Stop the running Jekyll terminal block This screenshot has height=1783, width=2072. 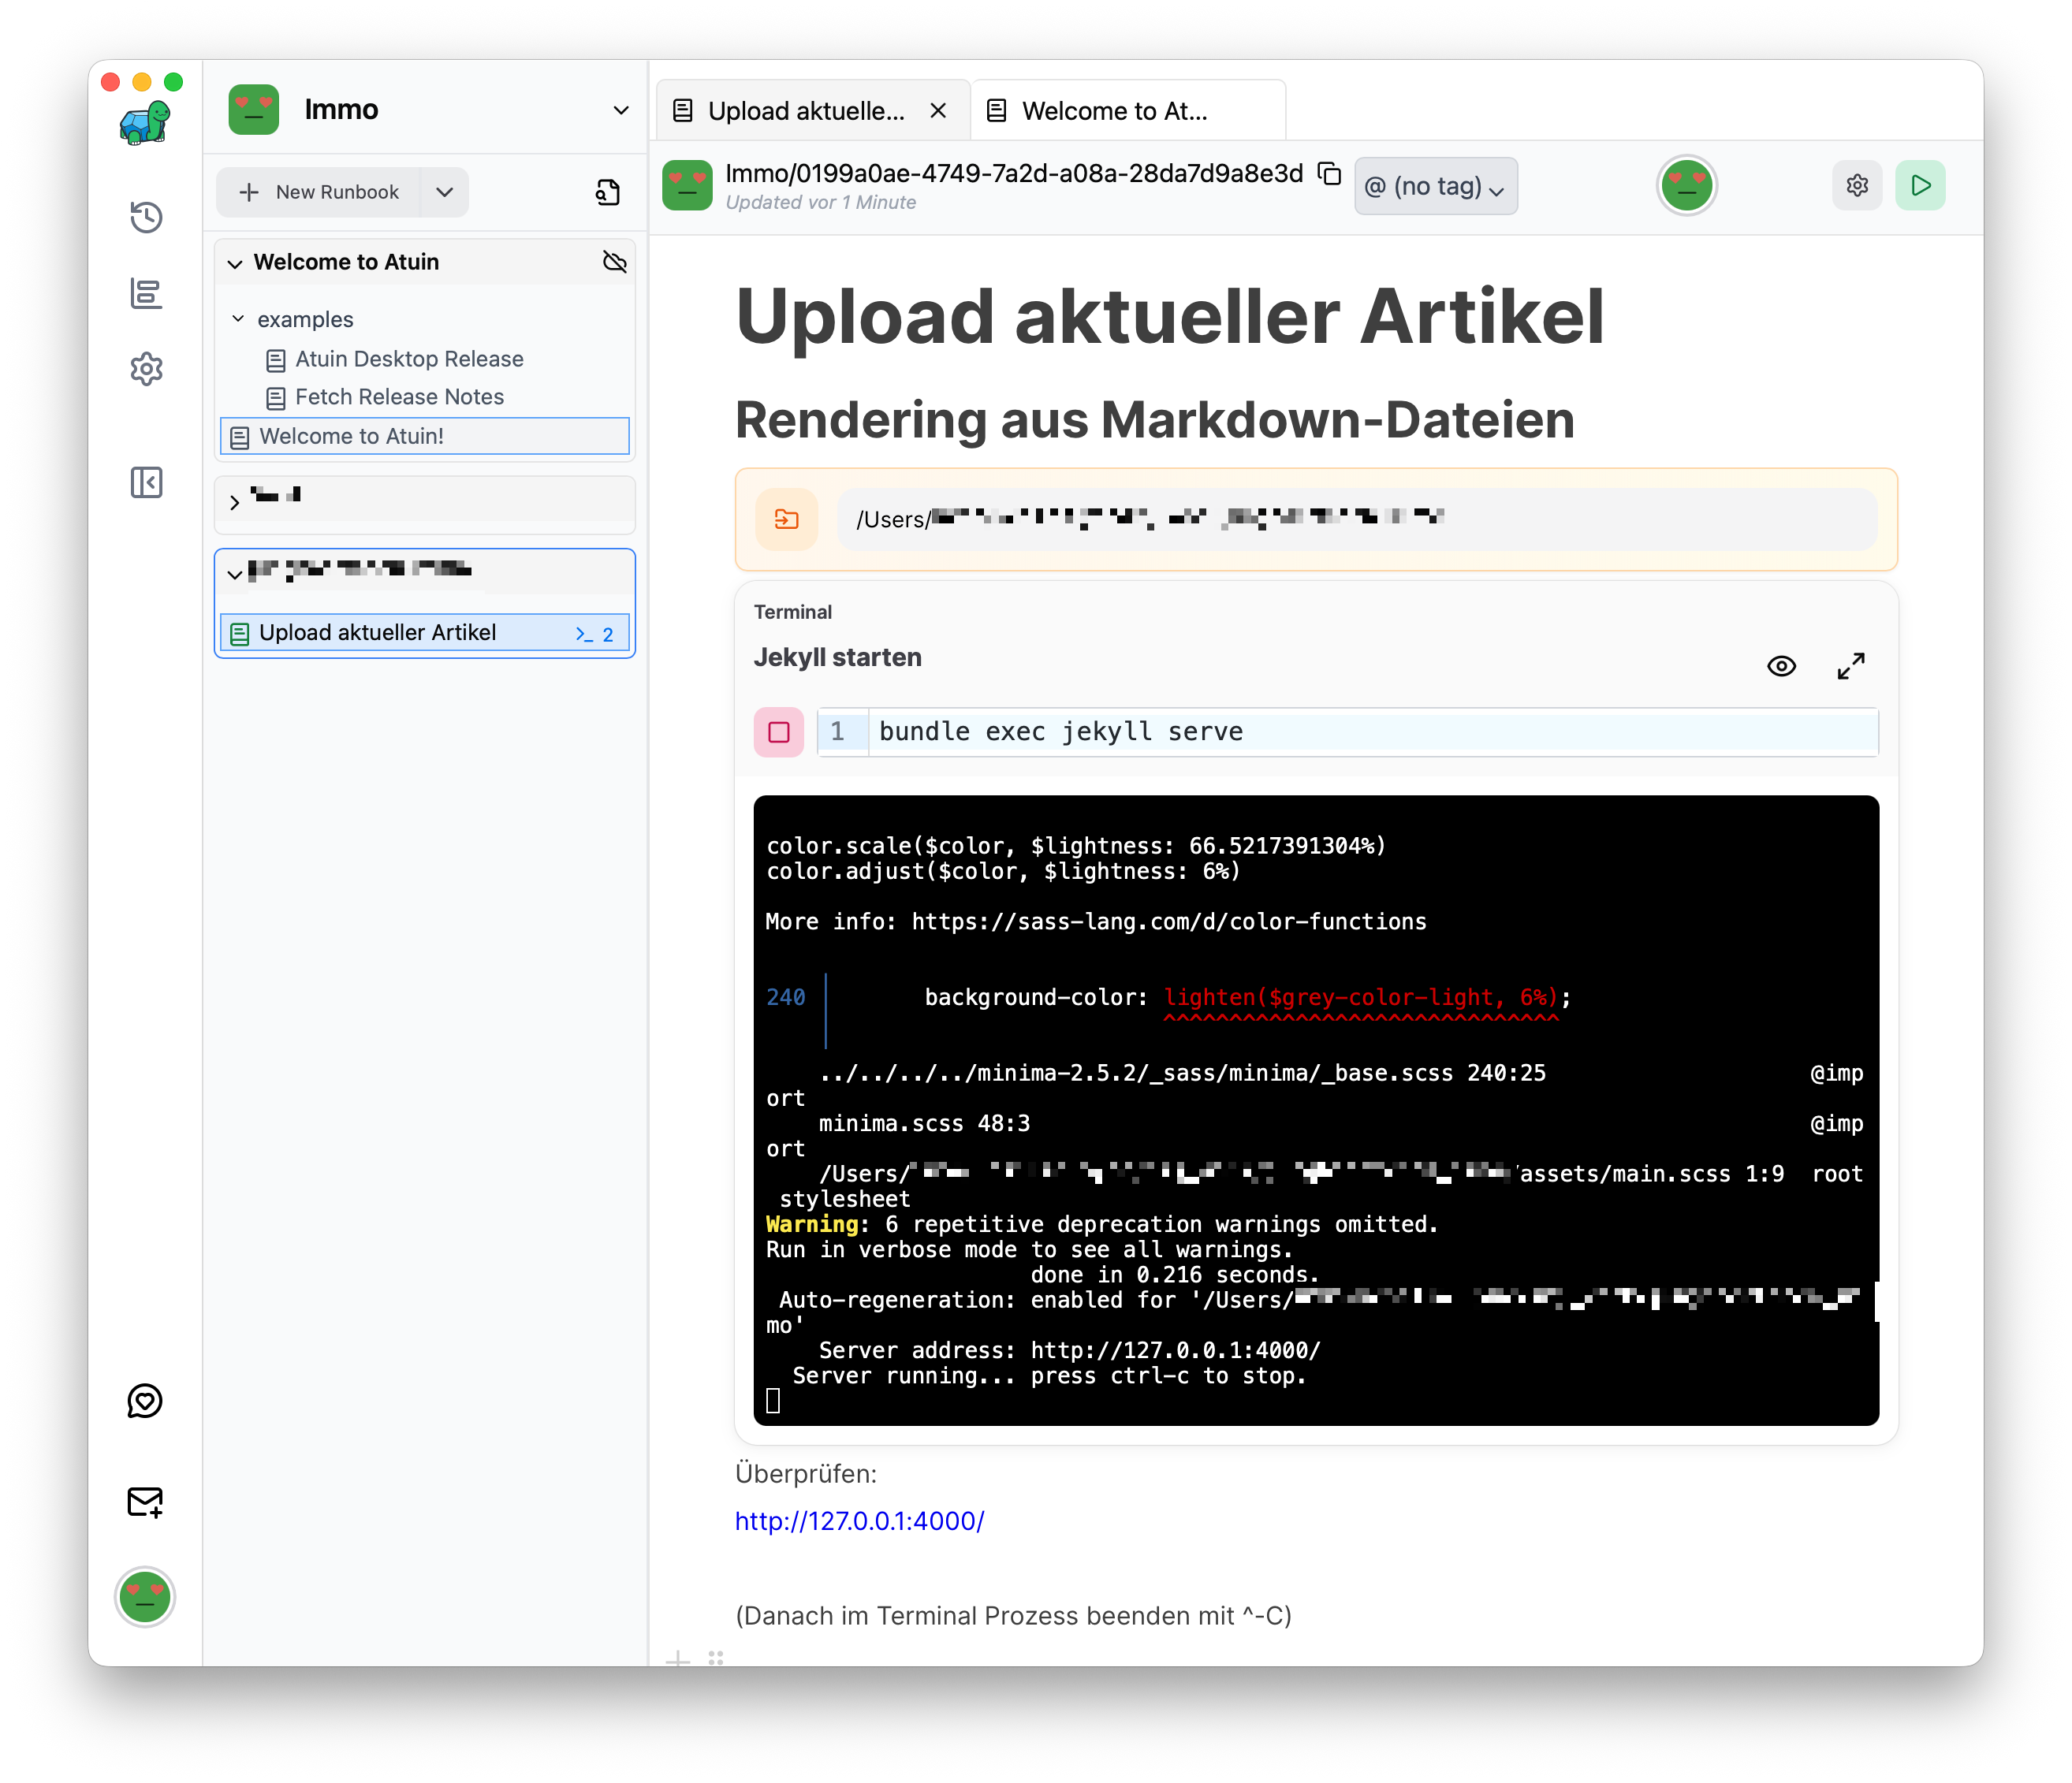779,732
